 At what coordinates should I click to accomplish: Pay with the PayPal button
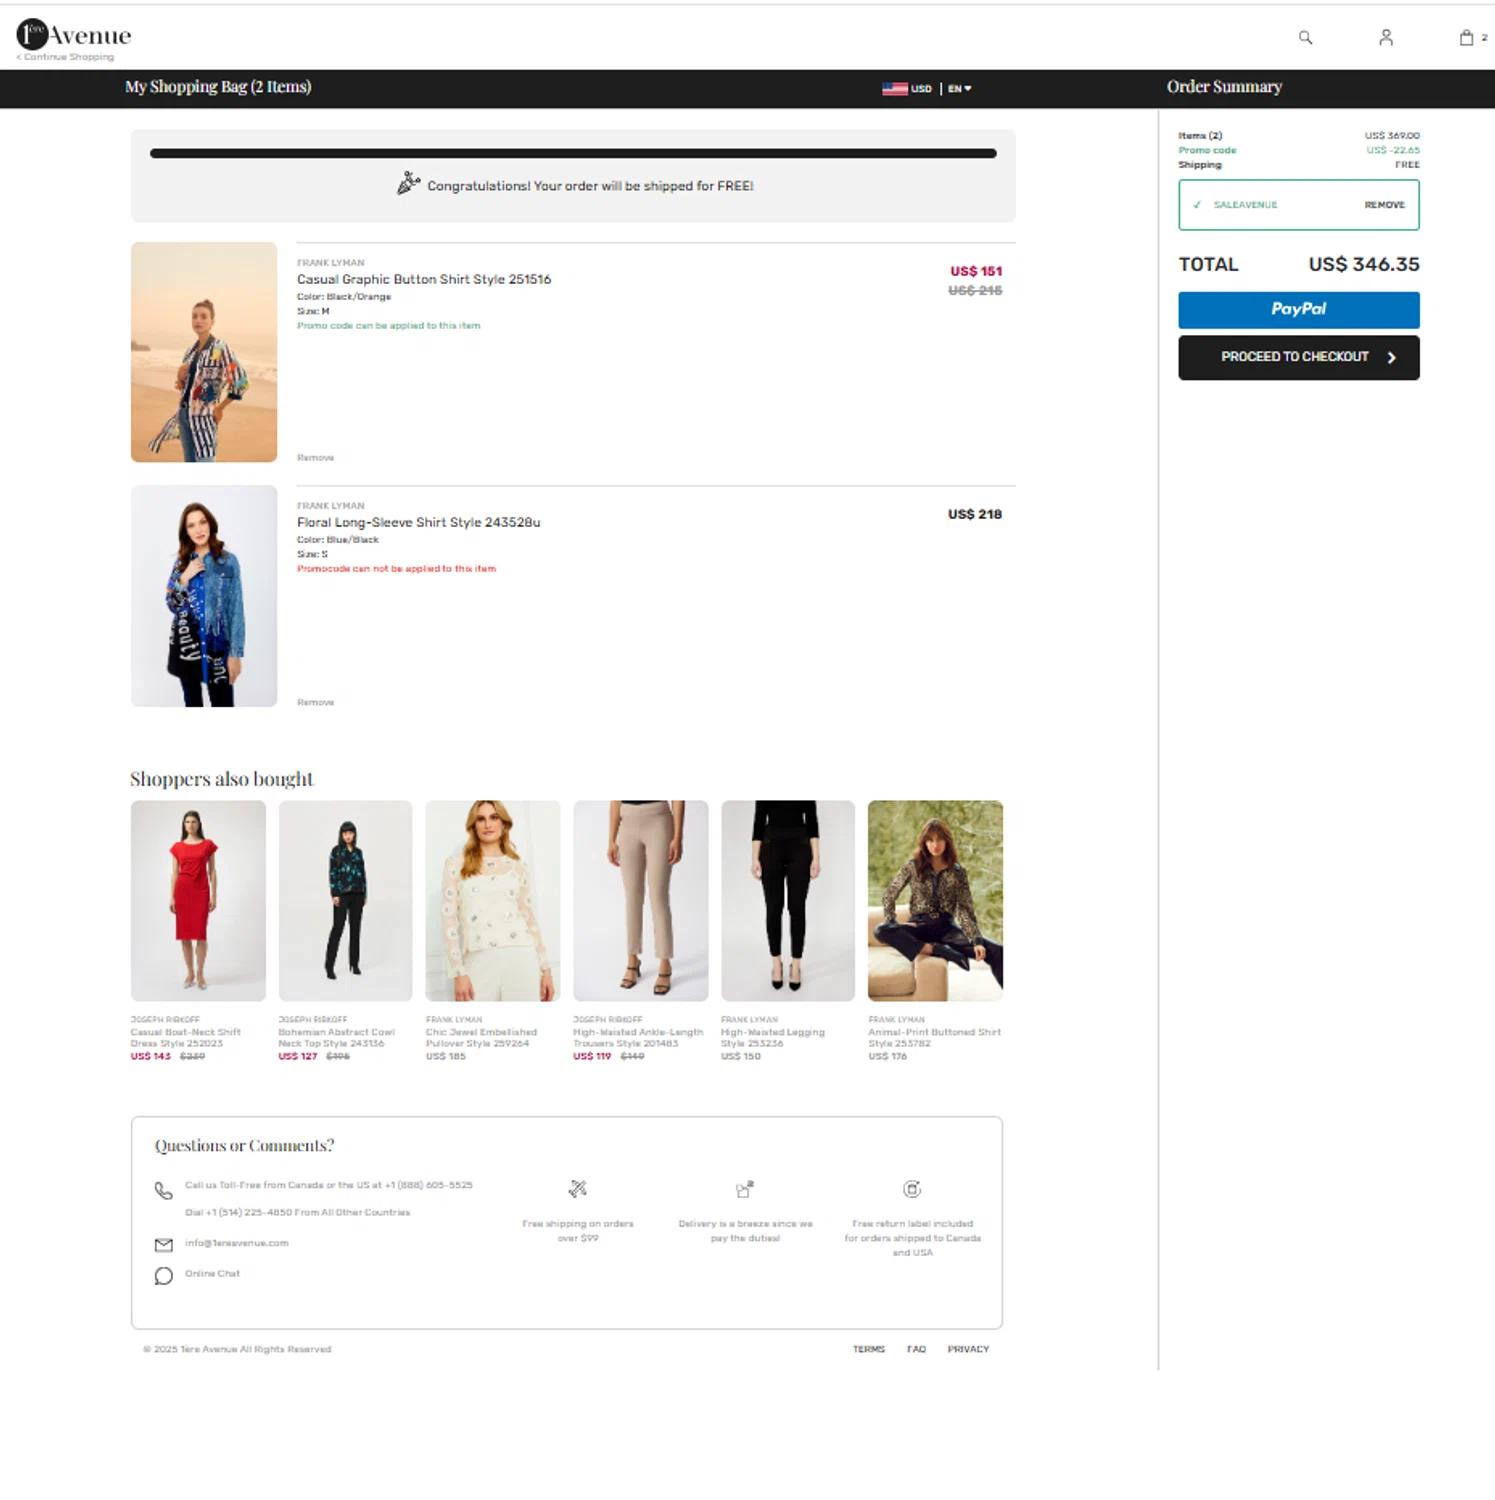[x=1298, y=309]
